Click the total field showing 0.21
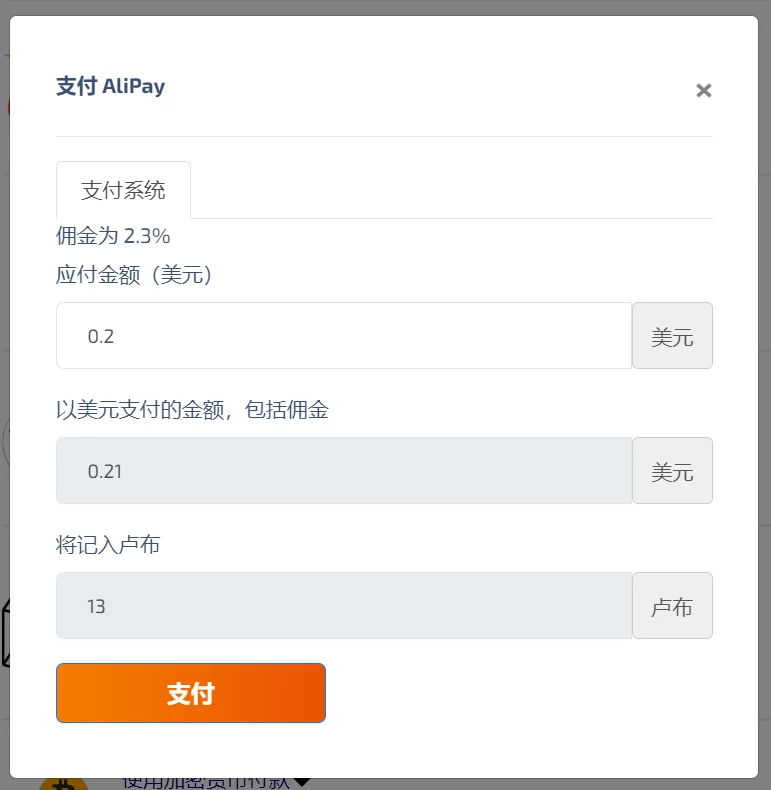Image resolution: width=771 pixels, height=790 pixels. point(344,471)
